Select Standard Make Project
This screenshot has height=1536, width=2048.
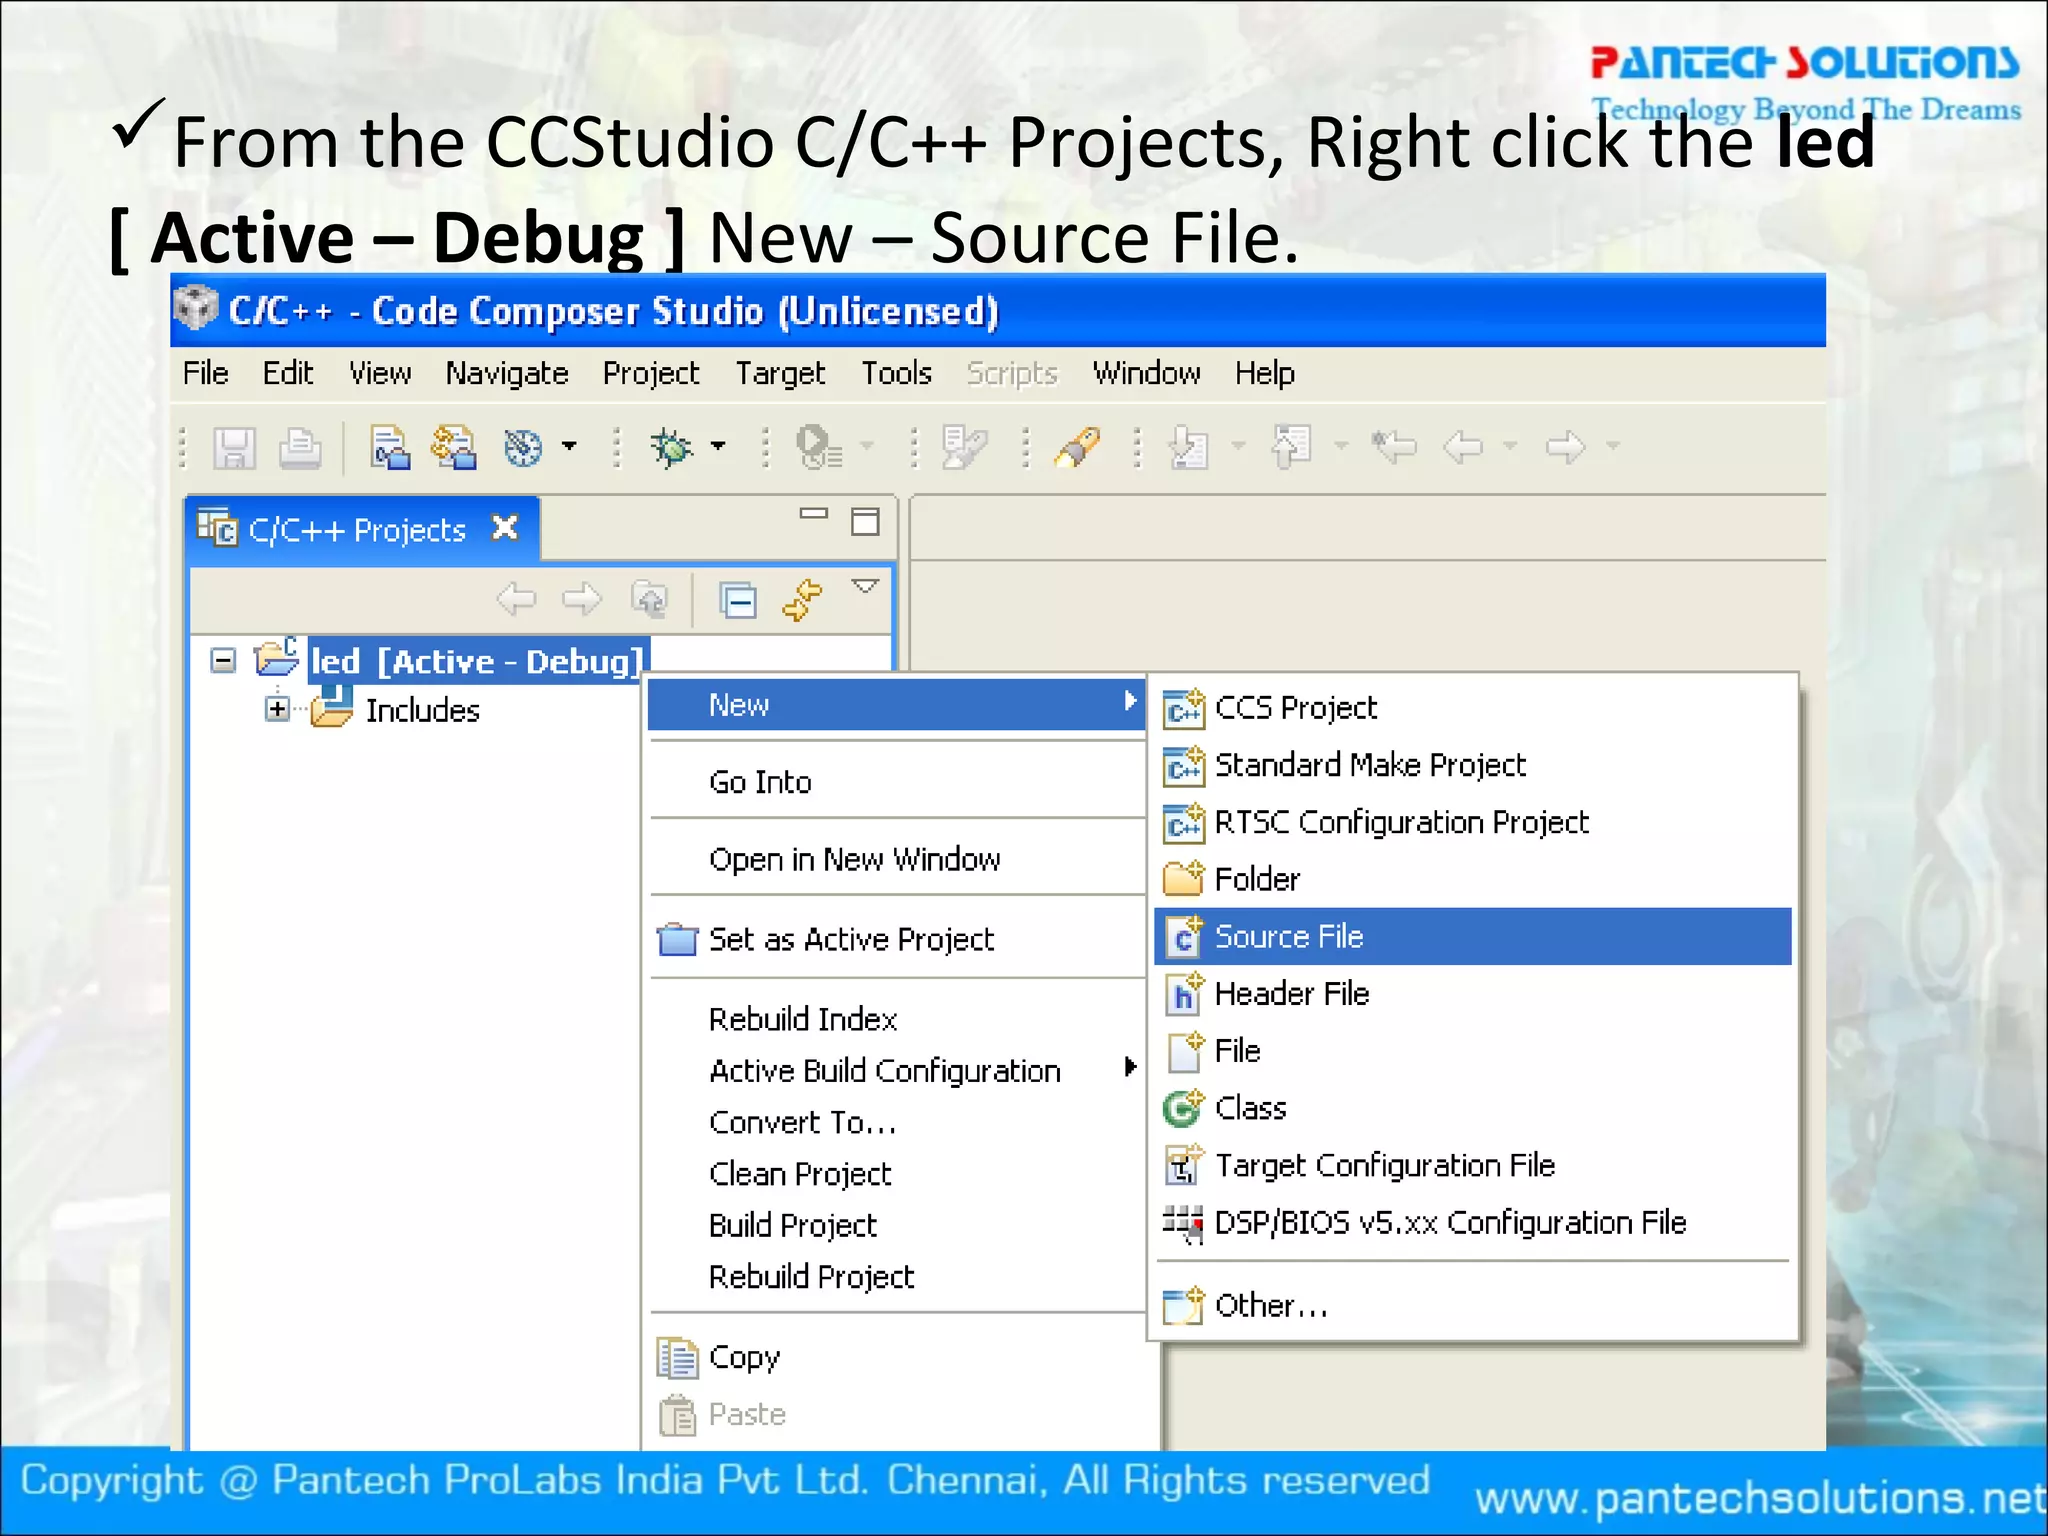pos(1473,765)
